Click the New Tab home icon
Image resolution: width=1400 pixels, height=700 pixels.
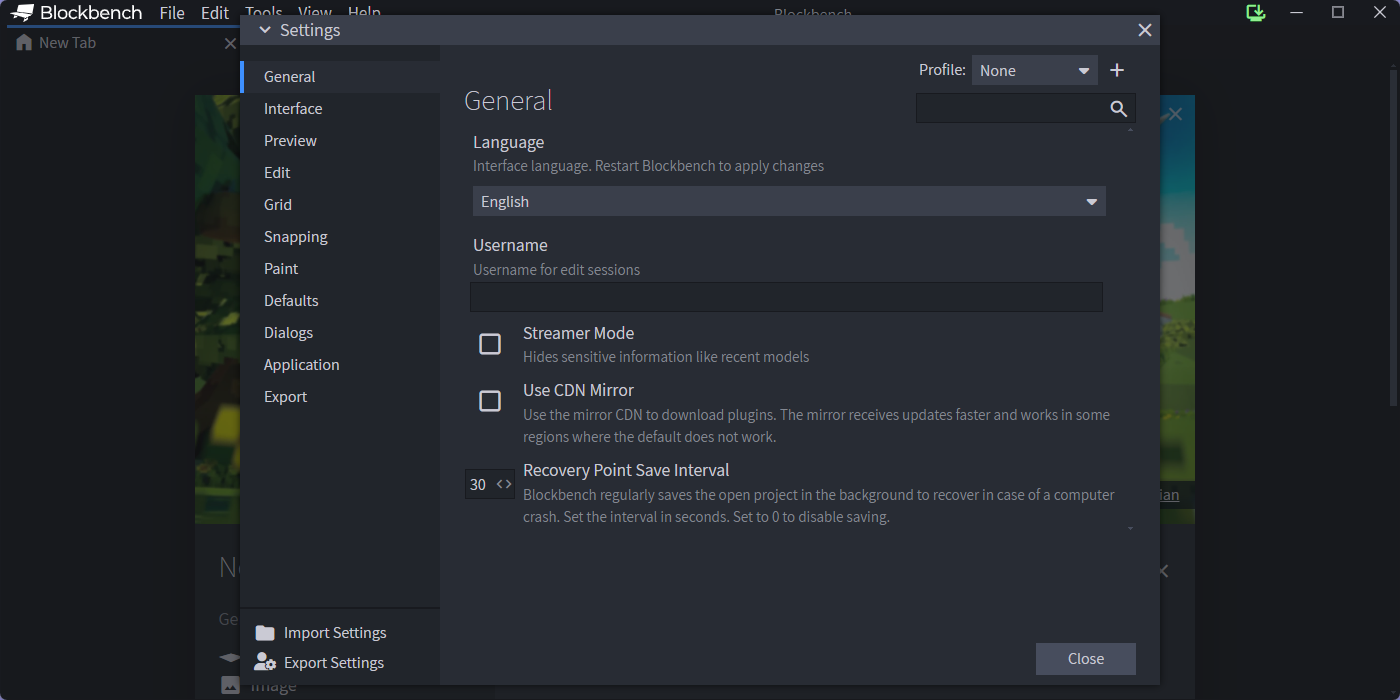(x=24, y=43)
